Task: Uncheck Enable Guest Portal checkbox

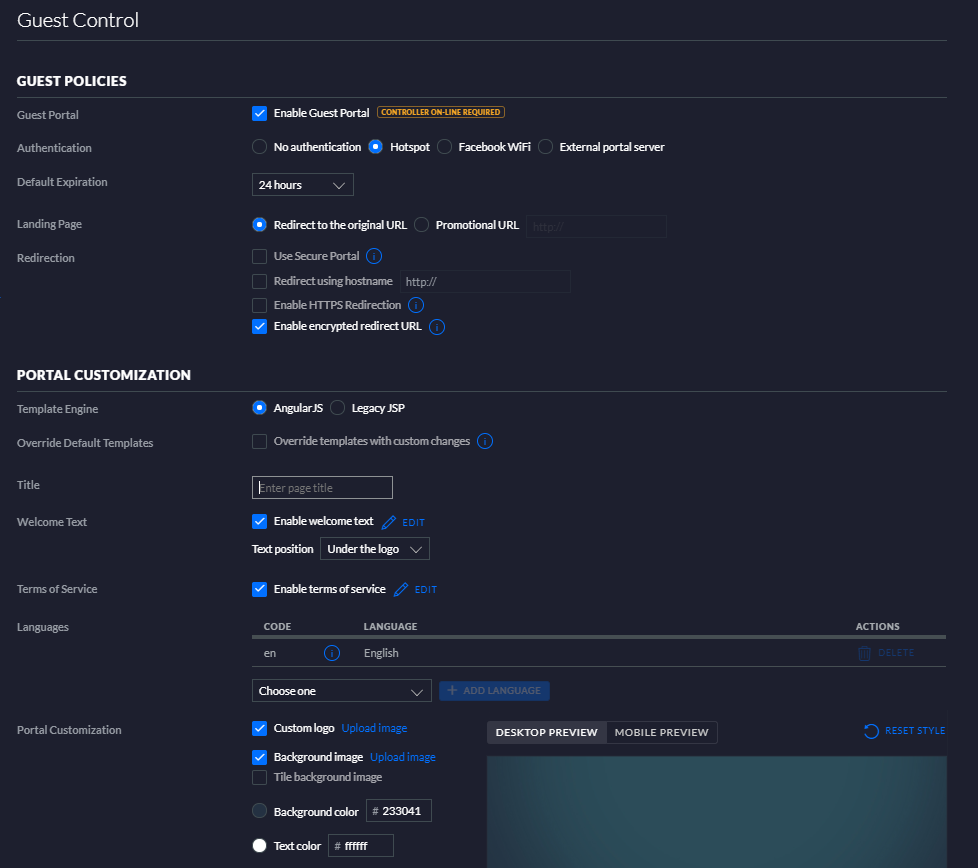Action: point(259,113)
